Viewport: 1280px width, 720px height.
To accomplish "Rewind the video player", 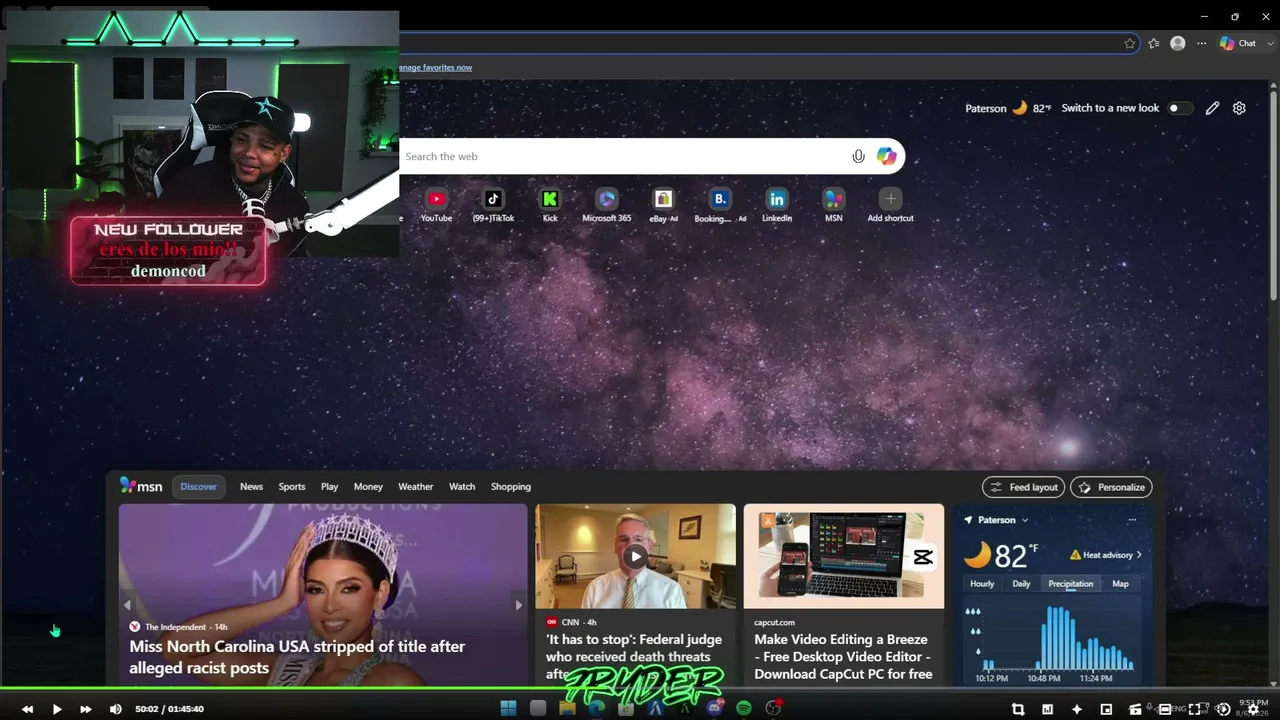I will click(27, 709).
